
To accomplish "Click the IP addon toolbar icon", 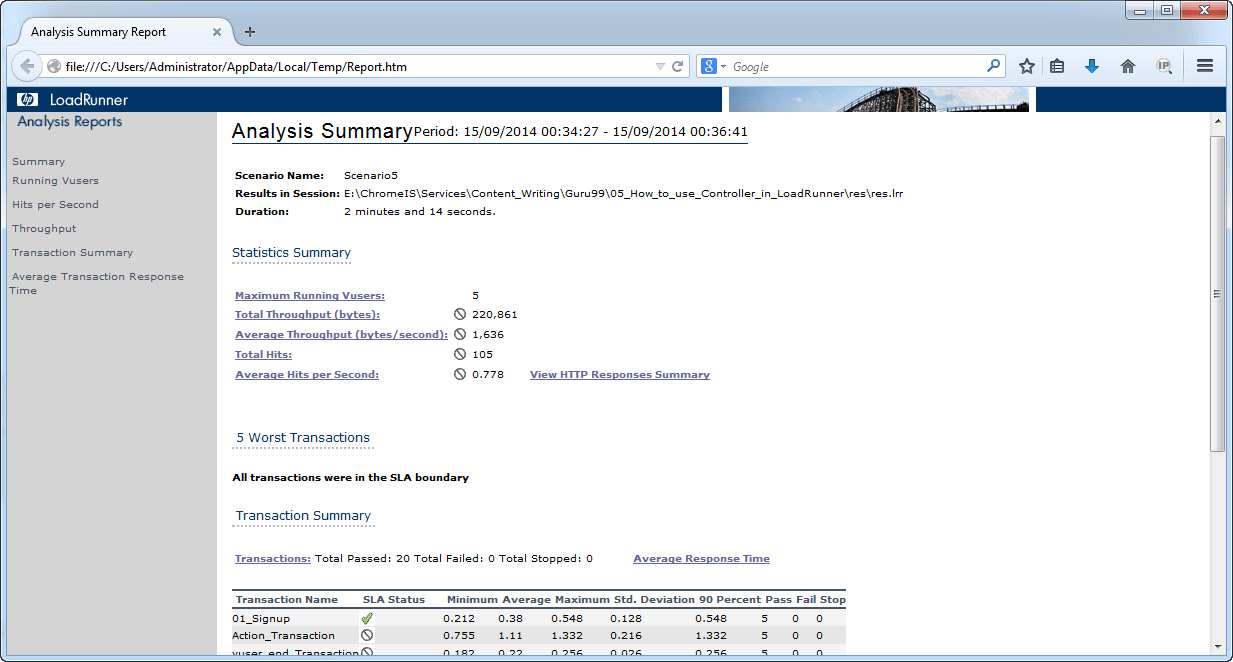I will point(1163,66).
